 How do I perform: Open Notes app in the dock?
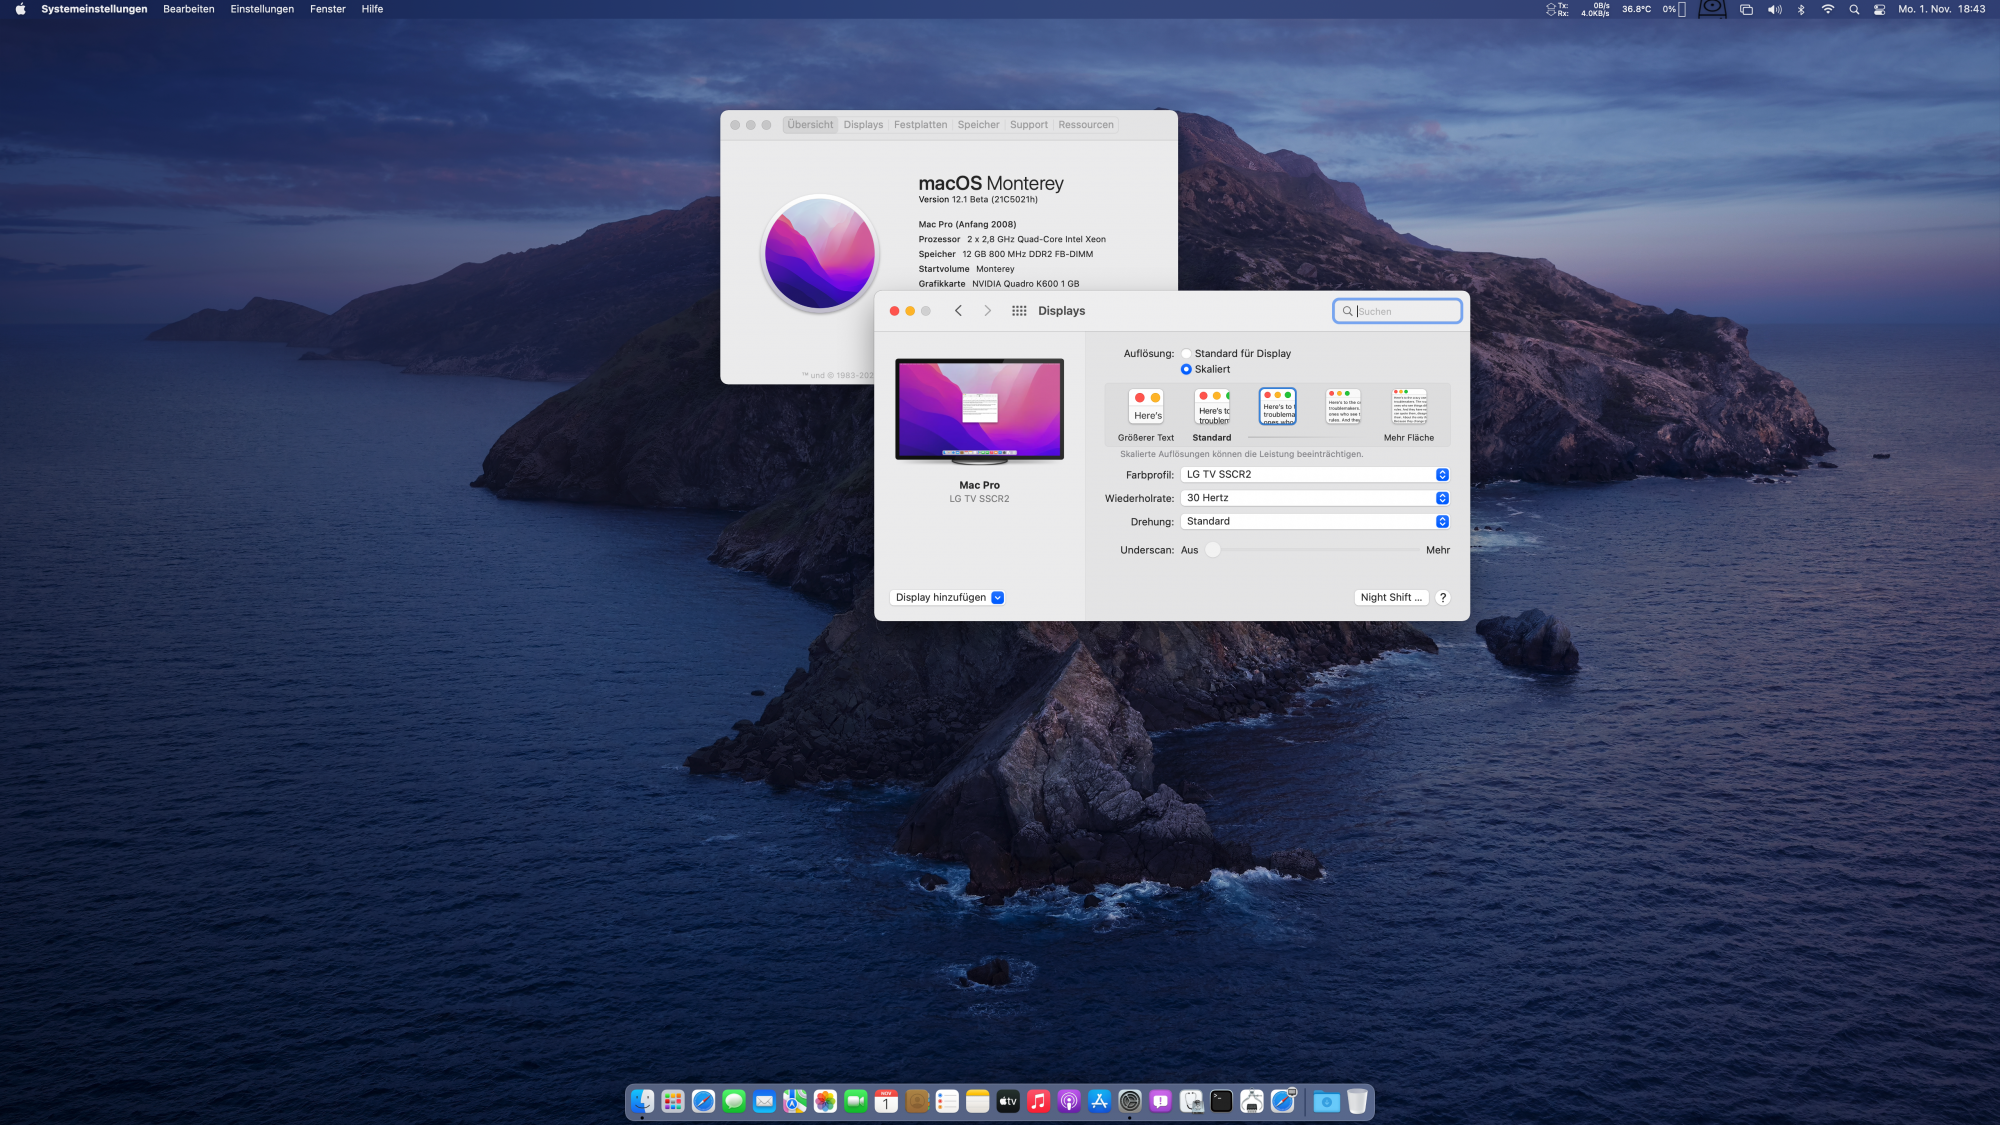click(978, 1101)
